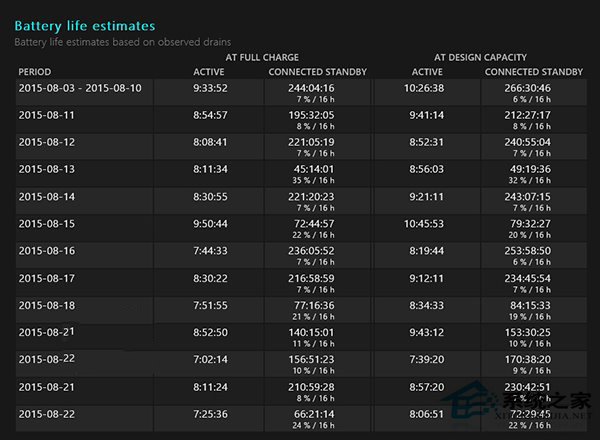Click the AT FULL CHARGE header
Viewport: 600px width, 440px height.
(x=262, y=58)
